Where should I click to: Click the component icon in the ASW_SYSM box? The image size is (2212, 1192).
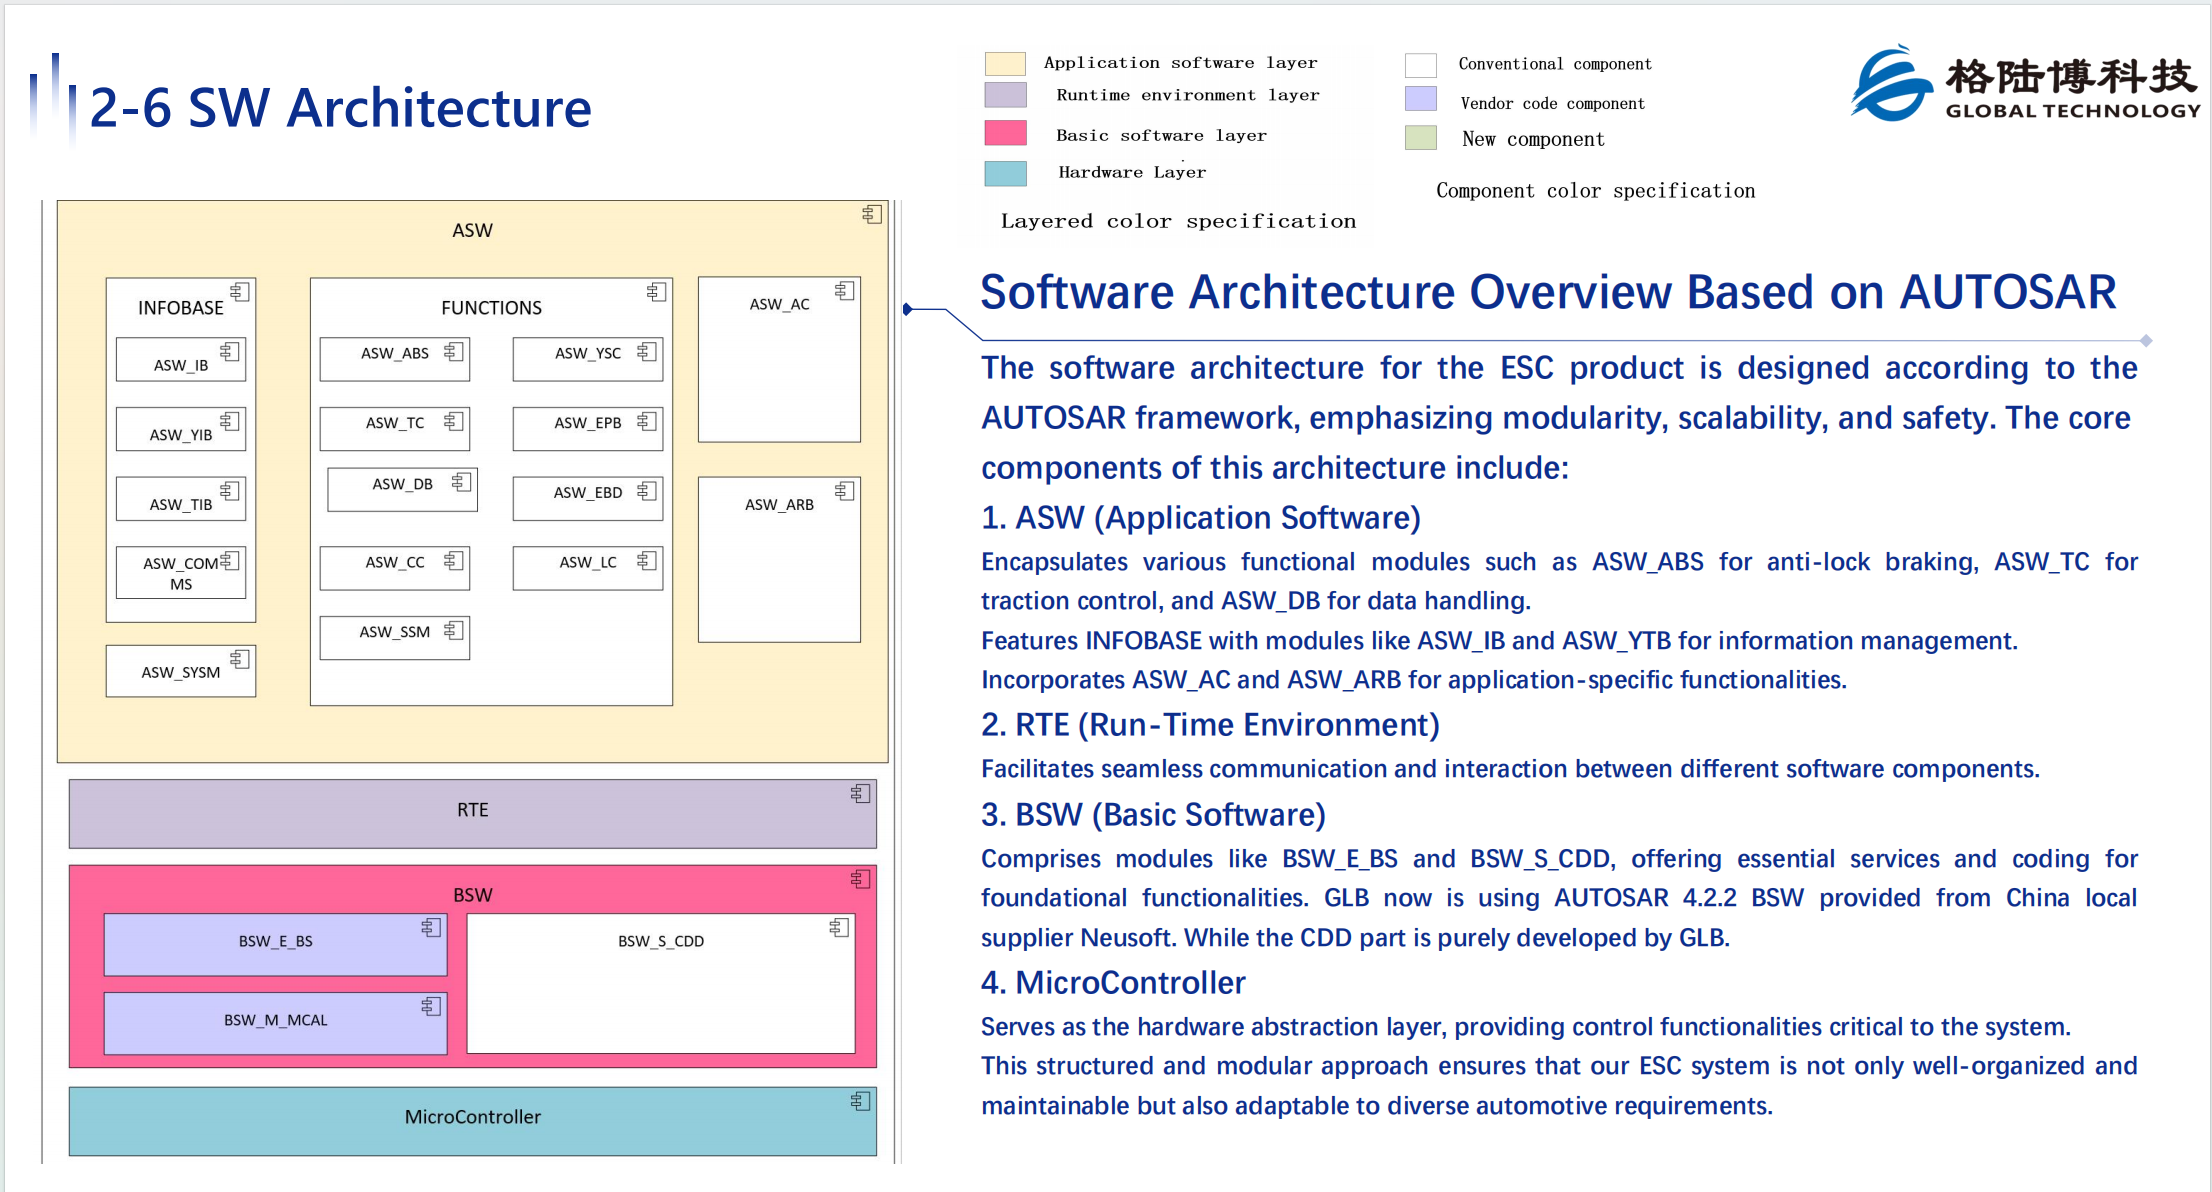240,659
